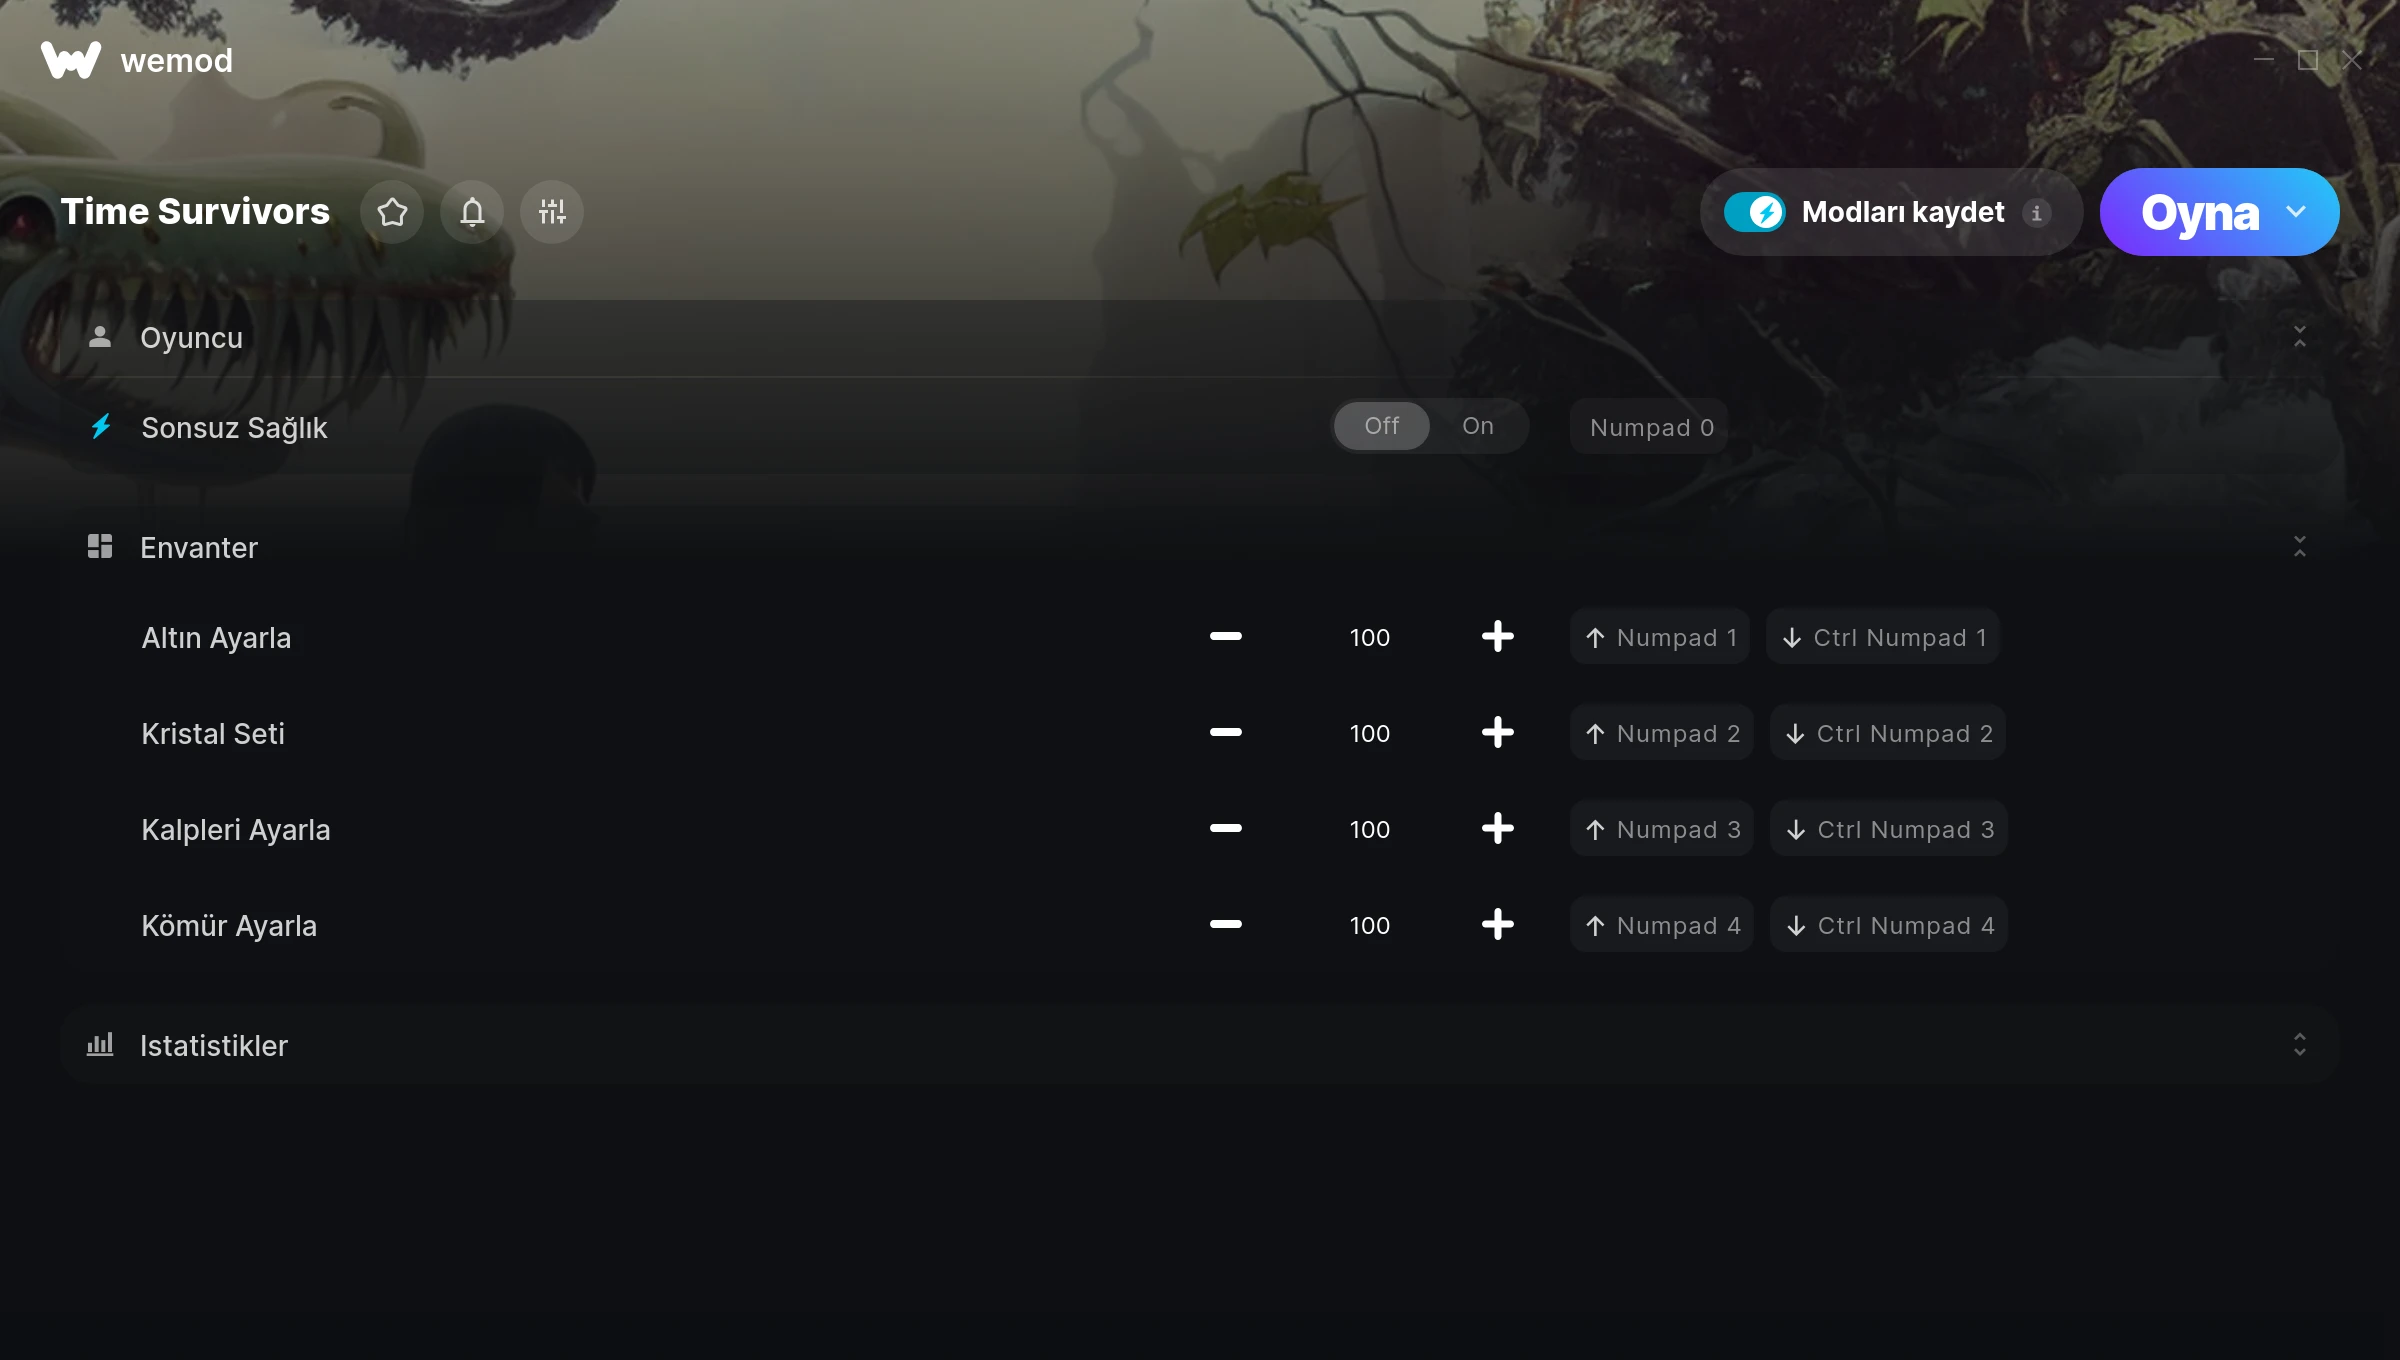Collapse the Envanter section
Image resolution: width=2400 pixels, height=1360 pixels.
tap(2300, 547)
